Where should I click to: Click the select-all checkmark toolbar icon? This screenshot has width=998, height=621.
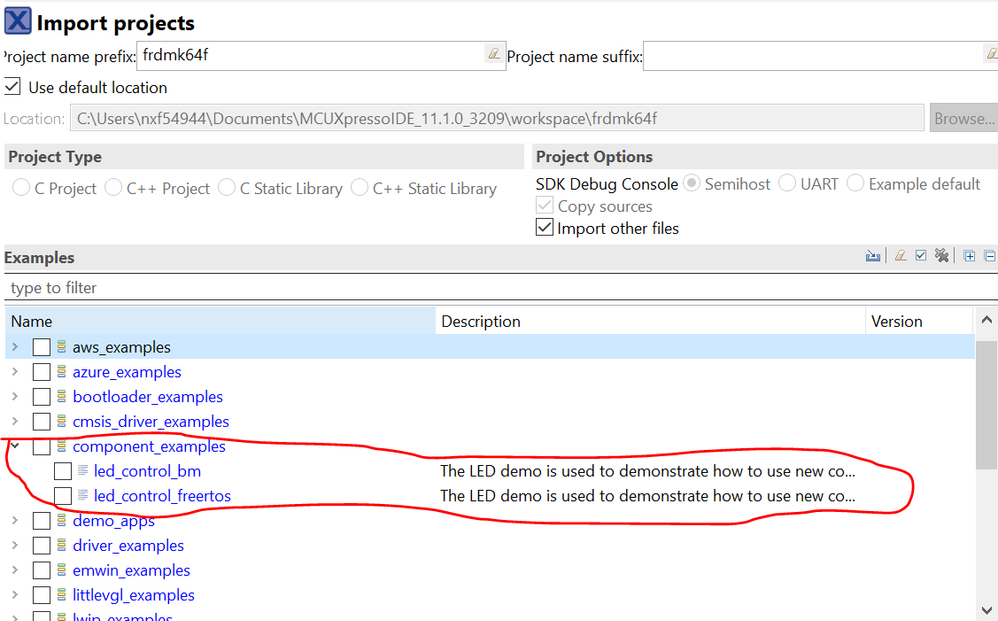point(921,256)
